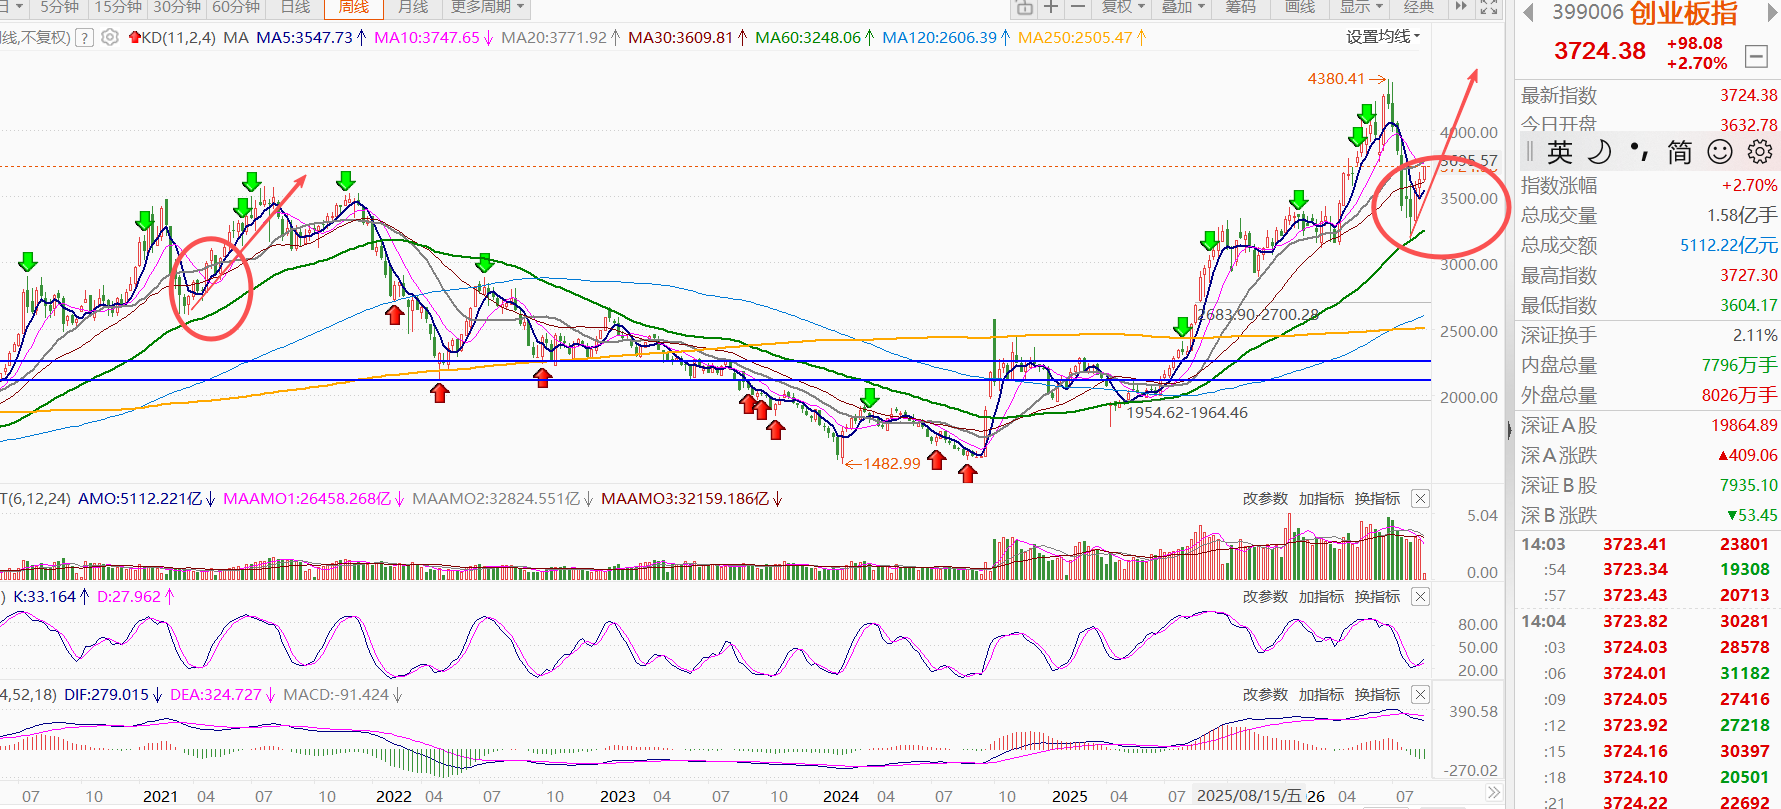
Task: Close the volume indicator sub-panel
Action: (x=1420, y=498)
